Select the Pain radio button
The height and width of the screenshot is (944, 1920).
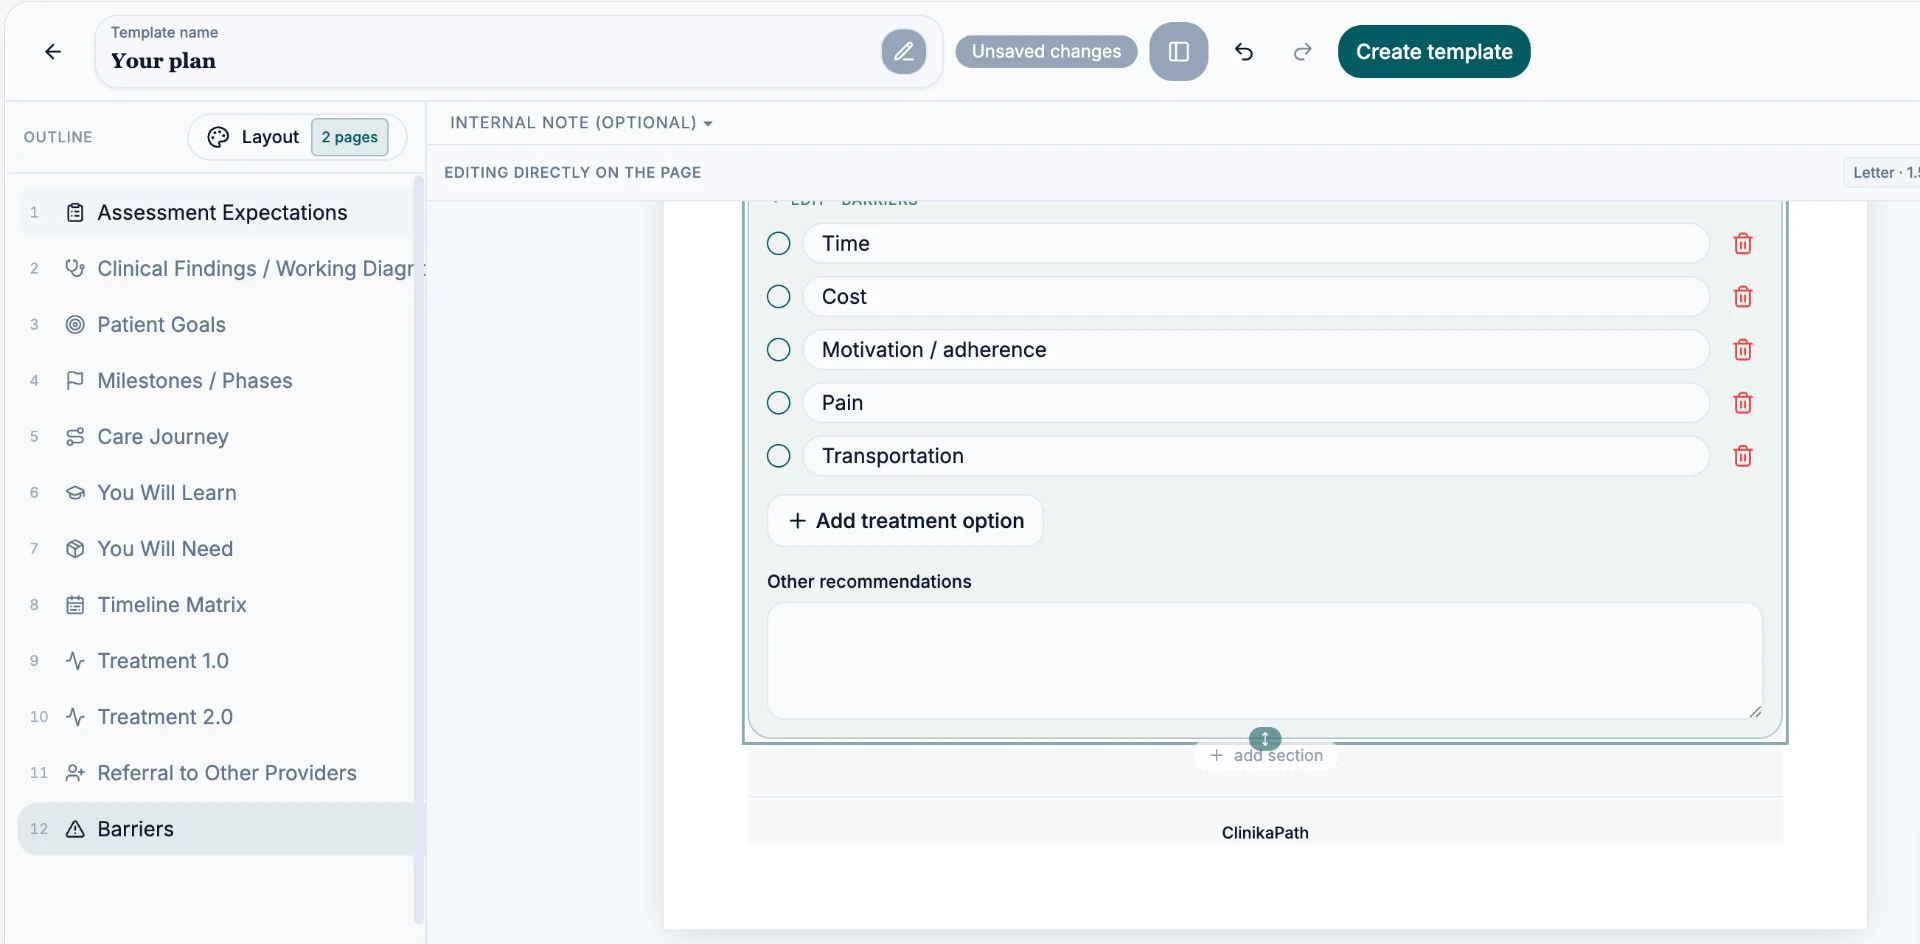(x=779, y=403)
